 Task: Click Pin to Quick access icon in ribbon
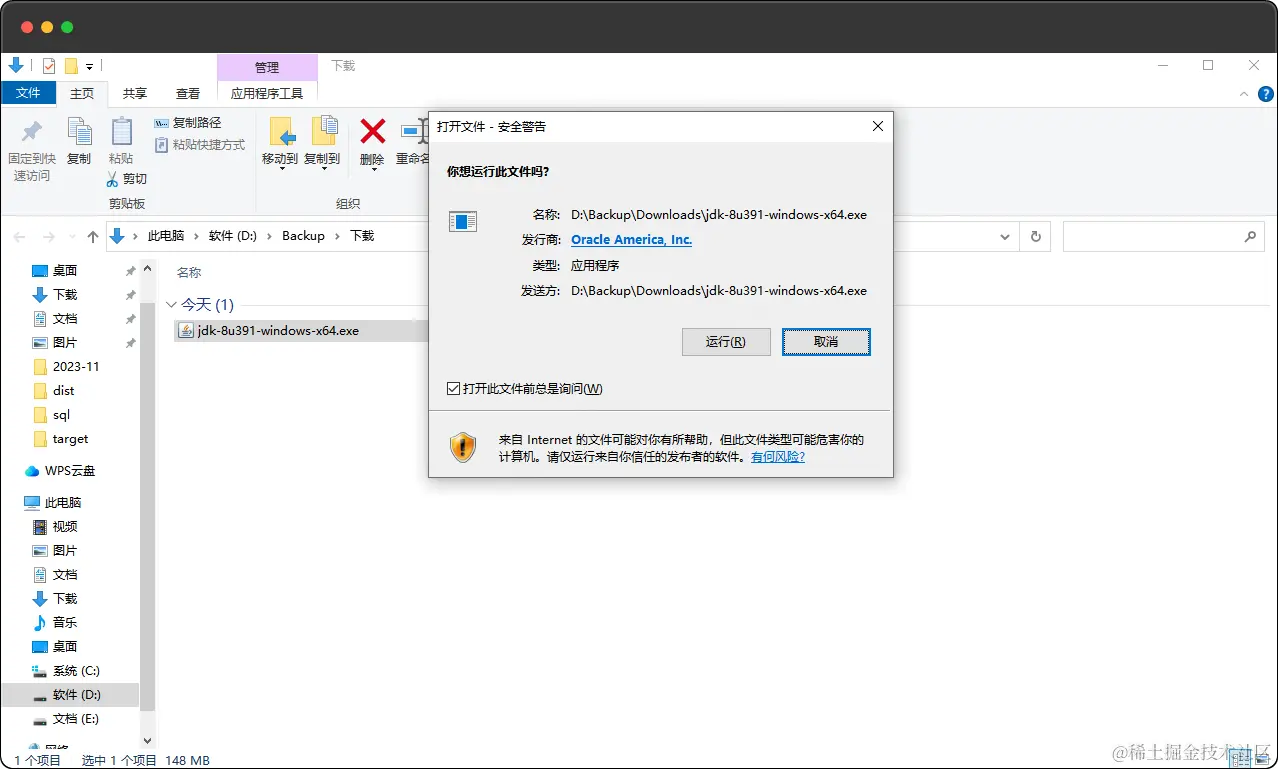click(32, 131)
